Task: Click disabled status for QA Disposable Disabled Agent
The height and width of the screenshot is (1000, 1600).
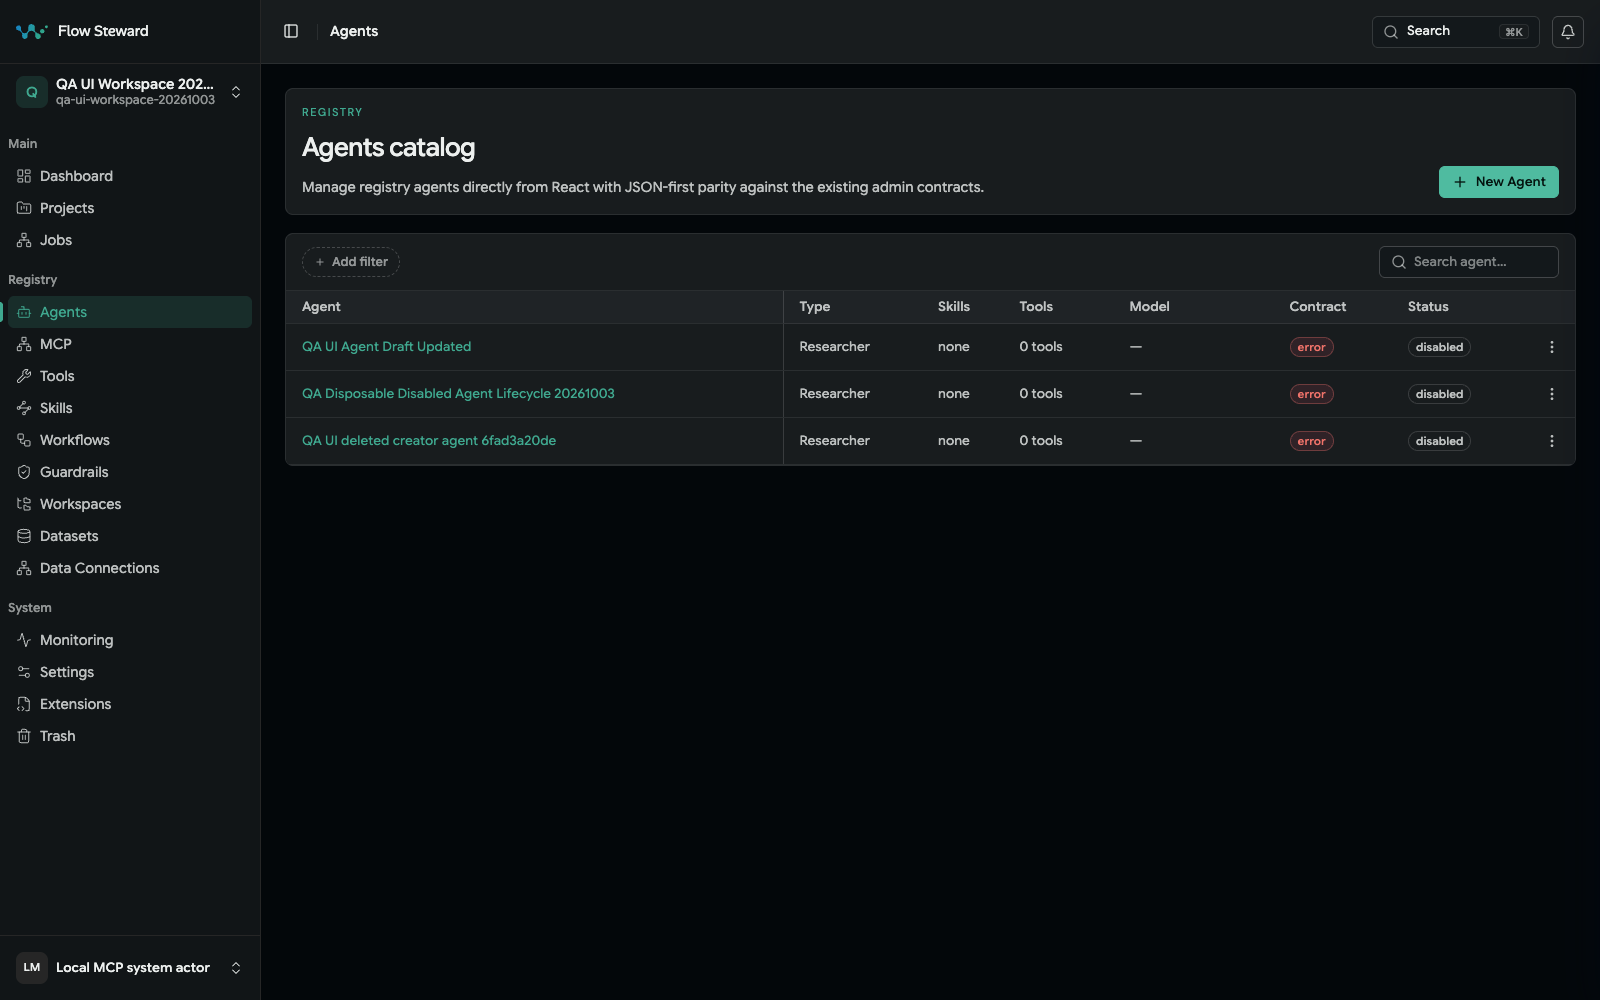Action: 1439,394
